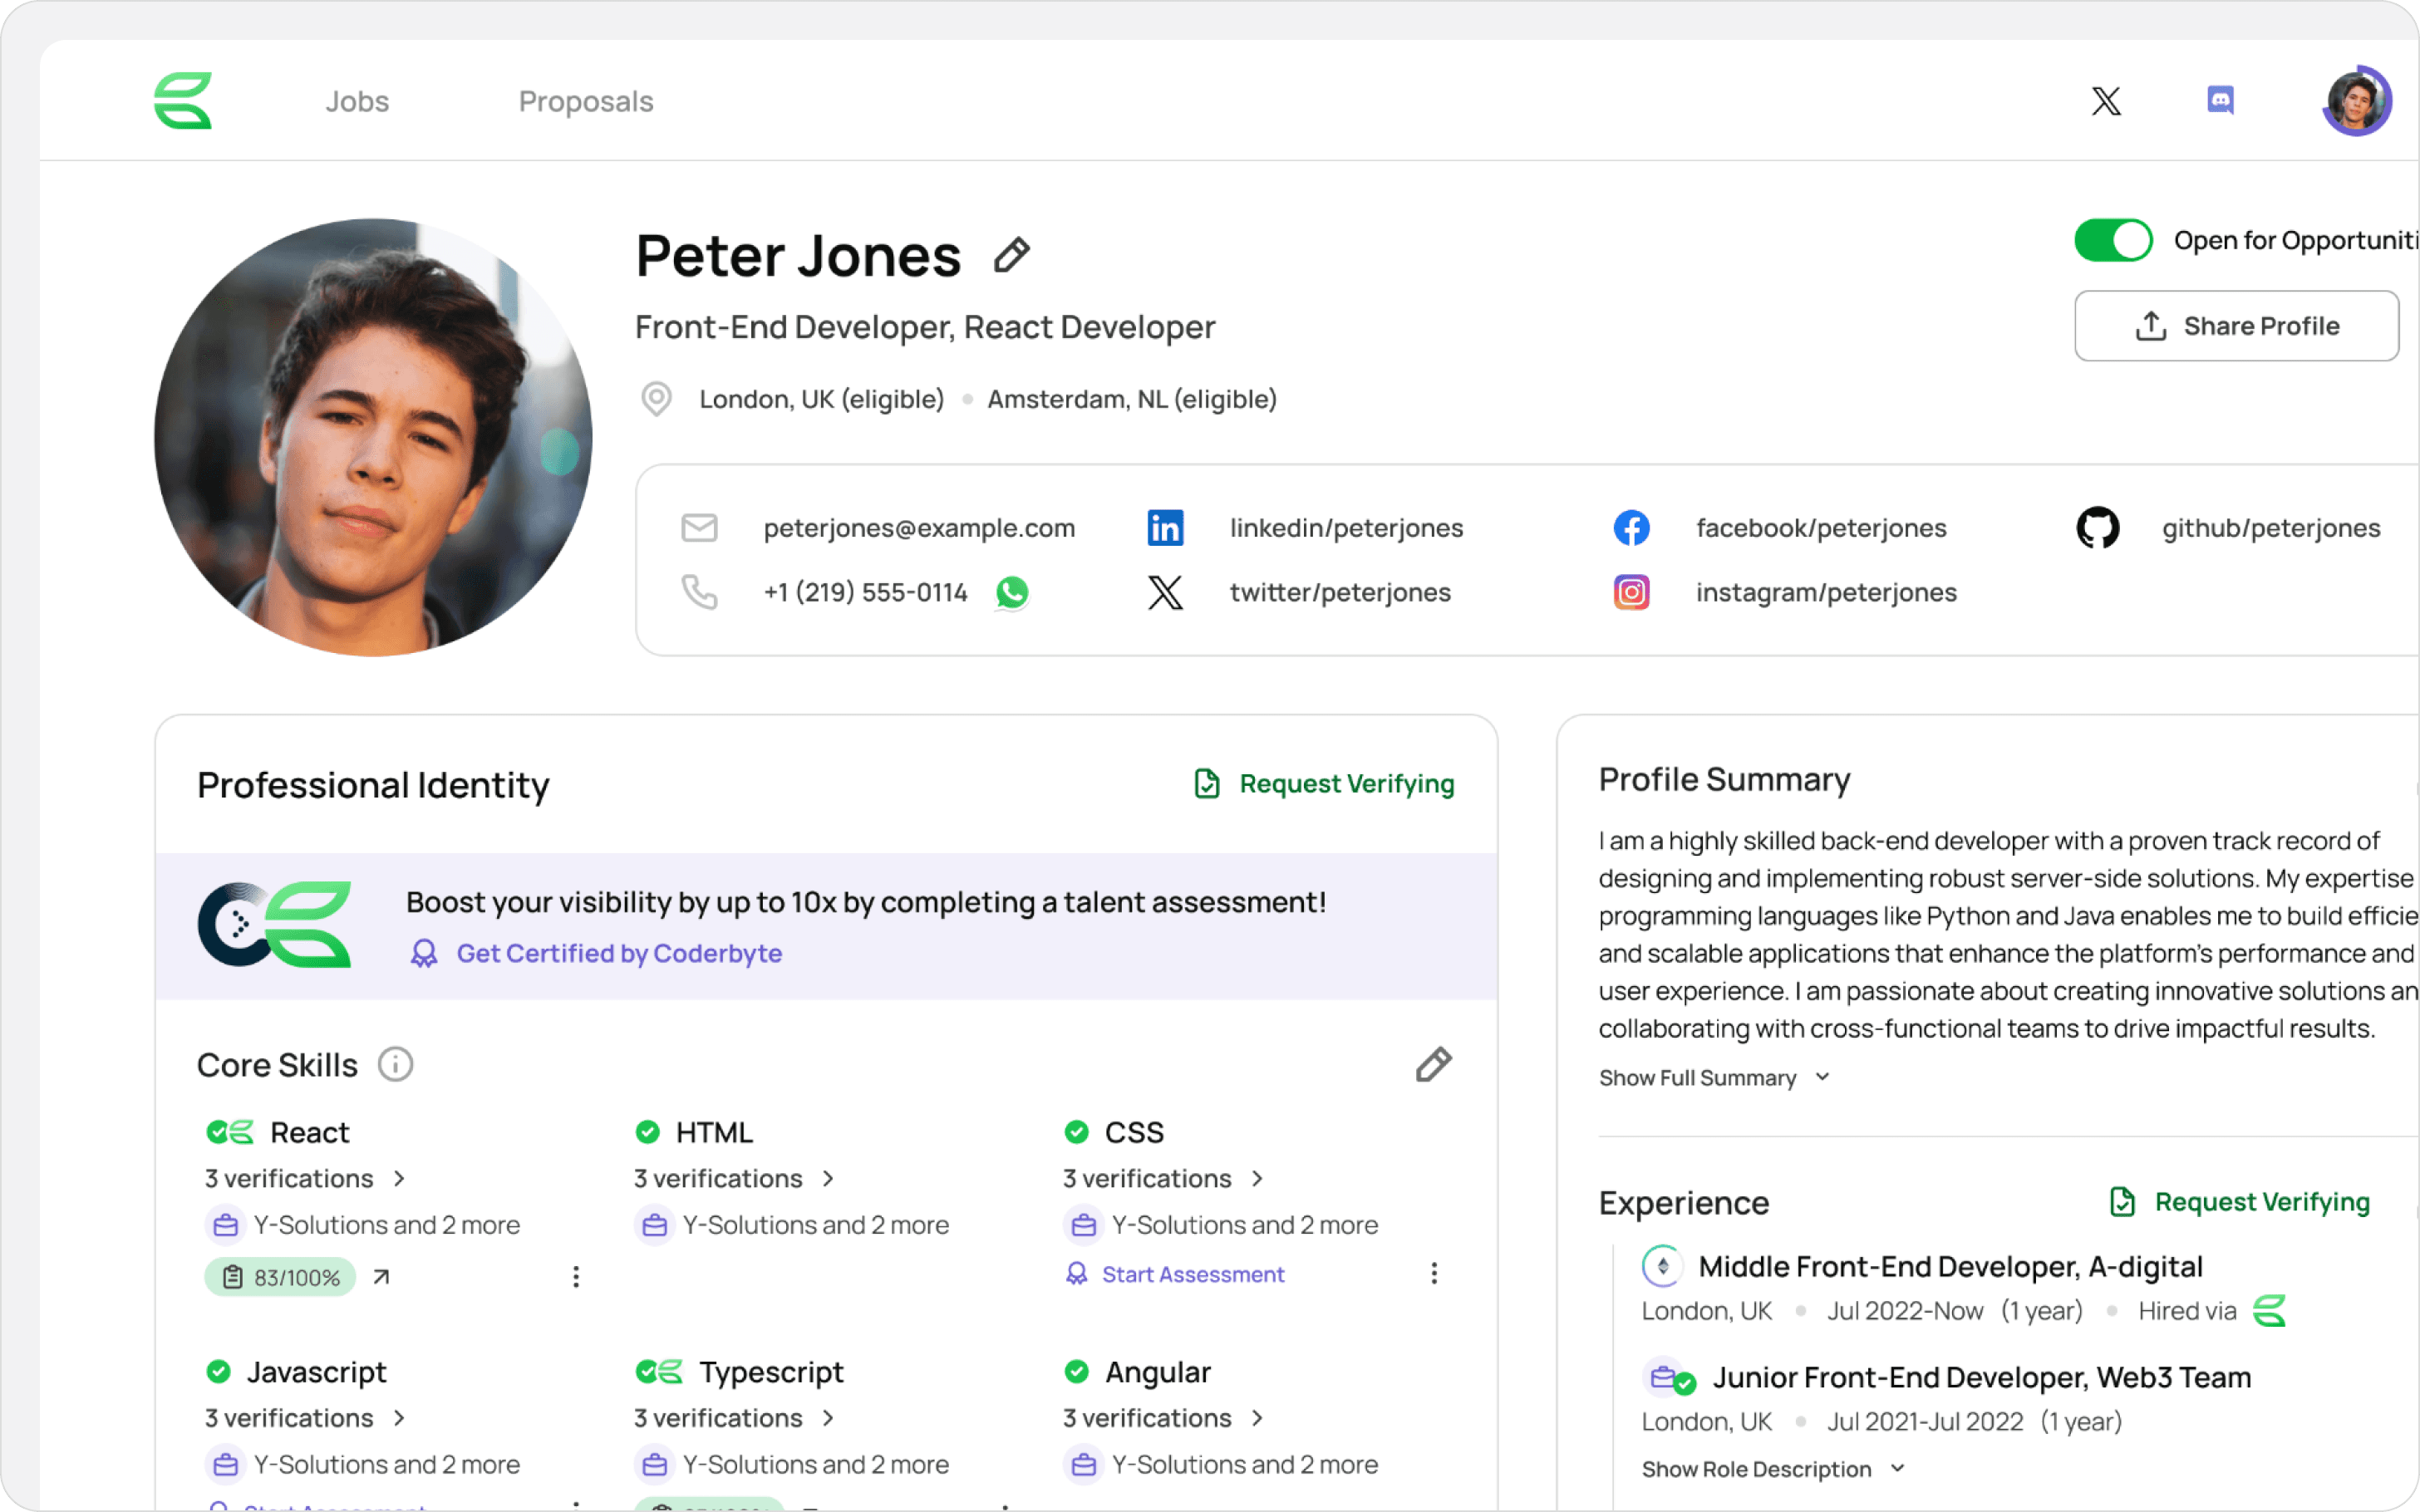Image resolution: width=2420 pixels, height=1512 pixels.
Task: Edit name with pencil icon beside Peter Jones
Action: click(1011, 255)
